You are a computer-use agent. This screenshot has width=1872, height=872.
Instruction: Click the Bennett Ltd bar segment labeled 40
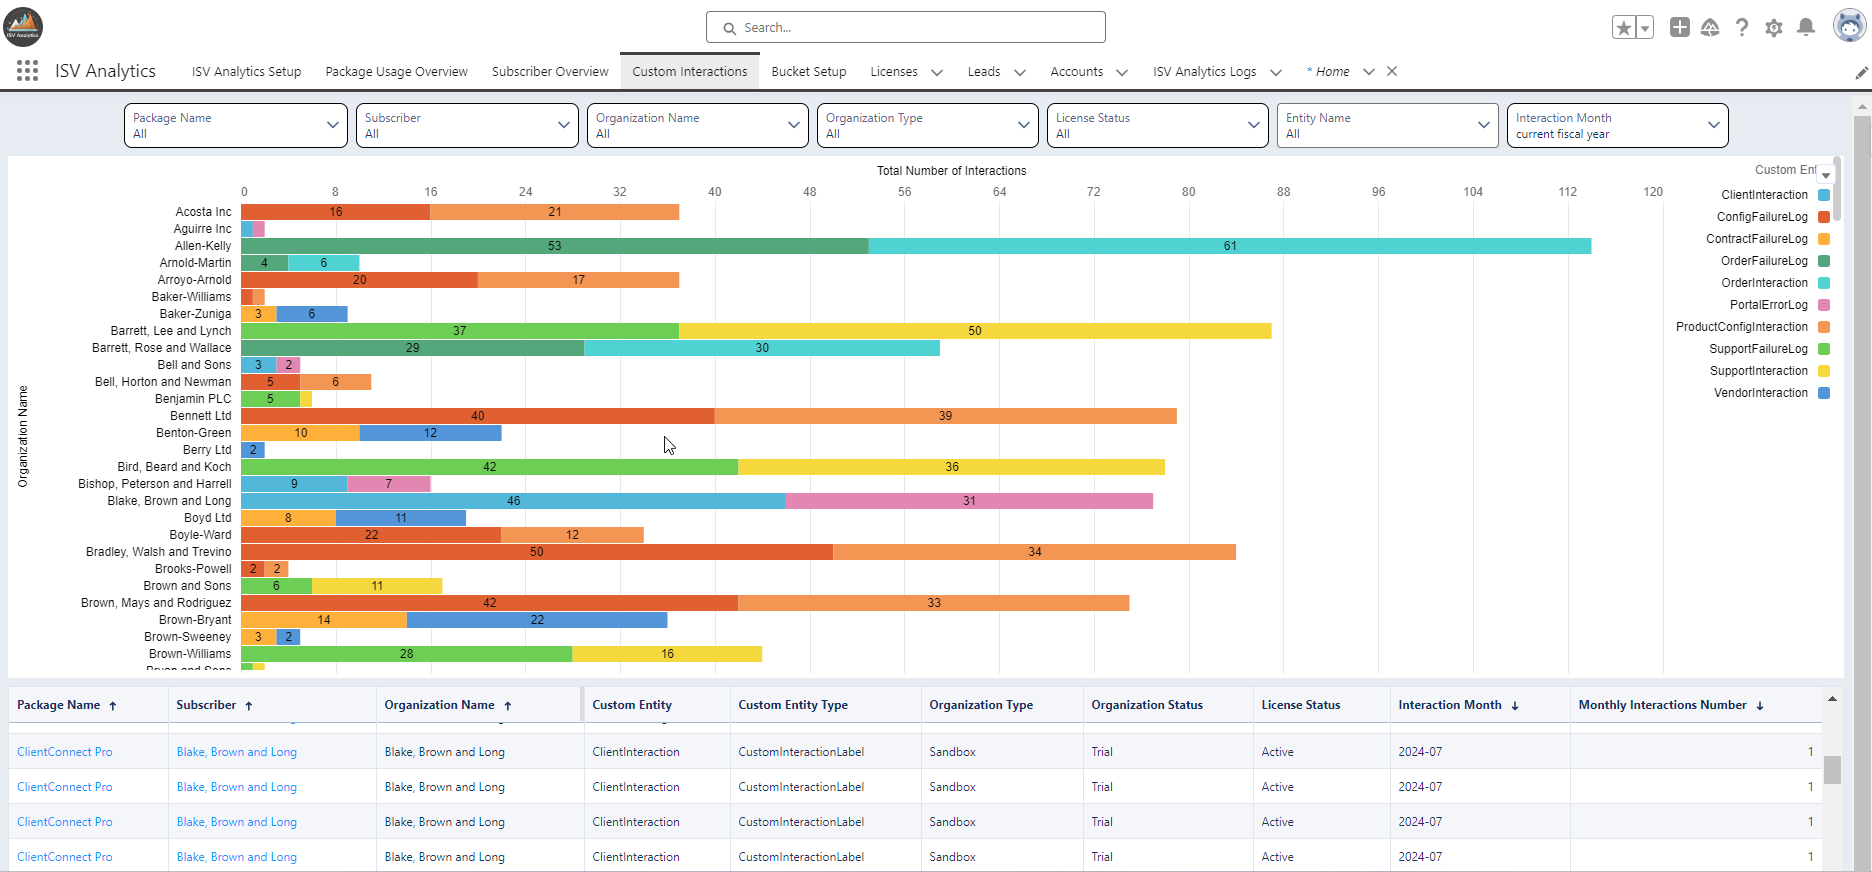click(478, 416)
